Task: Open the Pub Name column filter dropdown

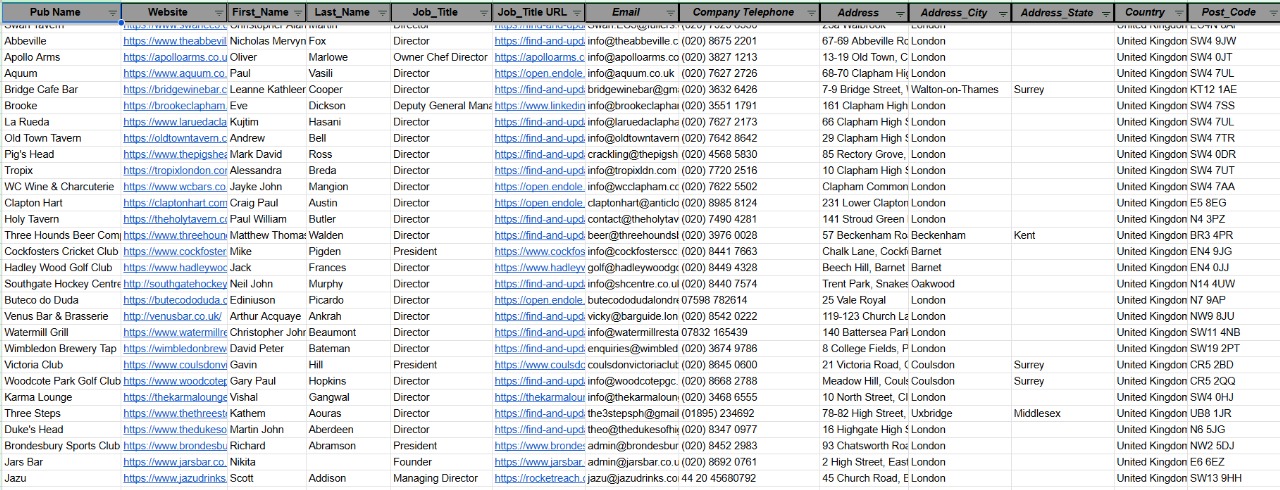Action: [112, 13]
